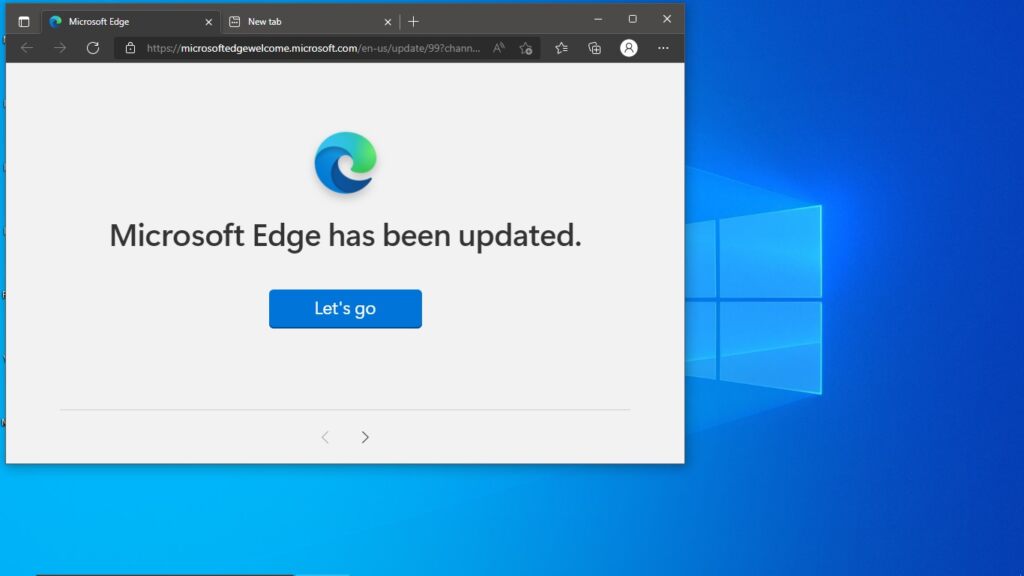
Task: Click the Edge logo image
Action: coord(345,163)
